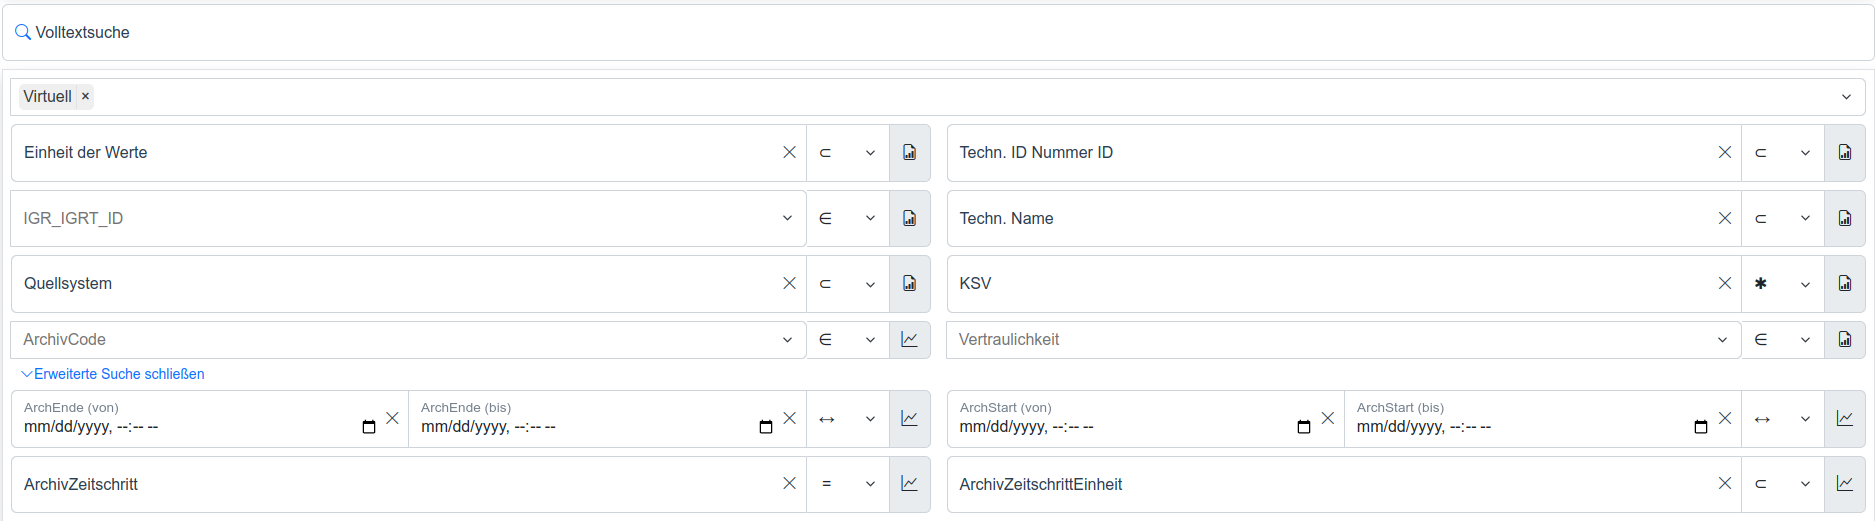Expand the Virtuell multi-select dropdown arrow
Image resolution: width=1875 pixels, height=521 pixels.
(x=1846, y=97)
